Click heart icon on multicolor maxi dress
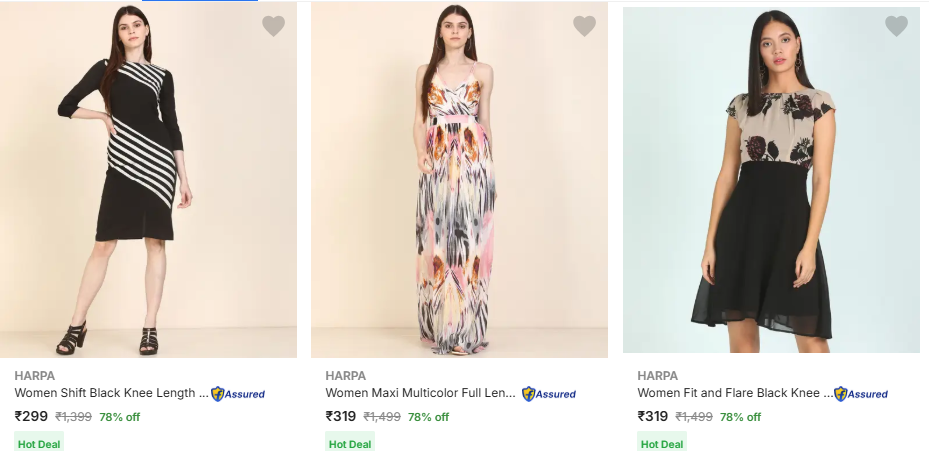This screenshot has height=451, width=929. coord(584,27)
